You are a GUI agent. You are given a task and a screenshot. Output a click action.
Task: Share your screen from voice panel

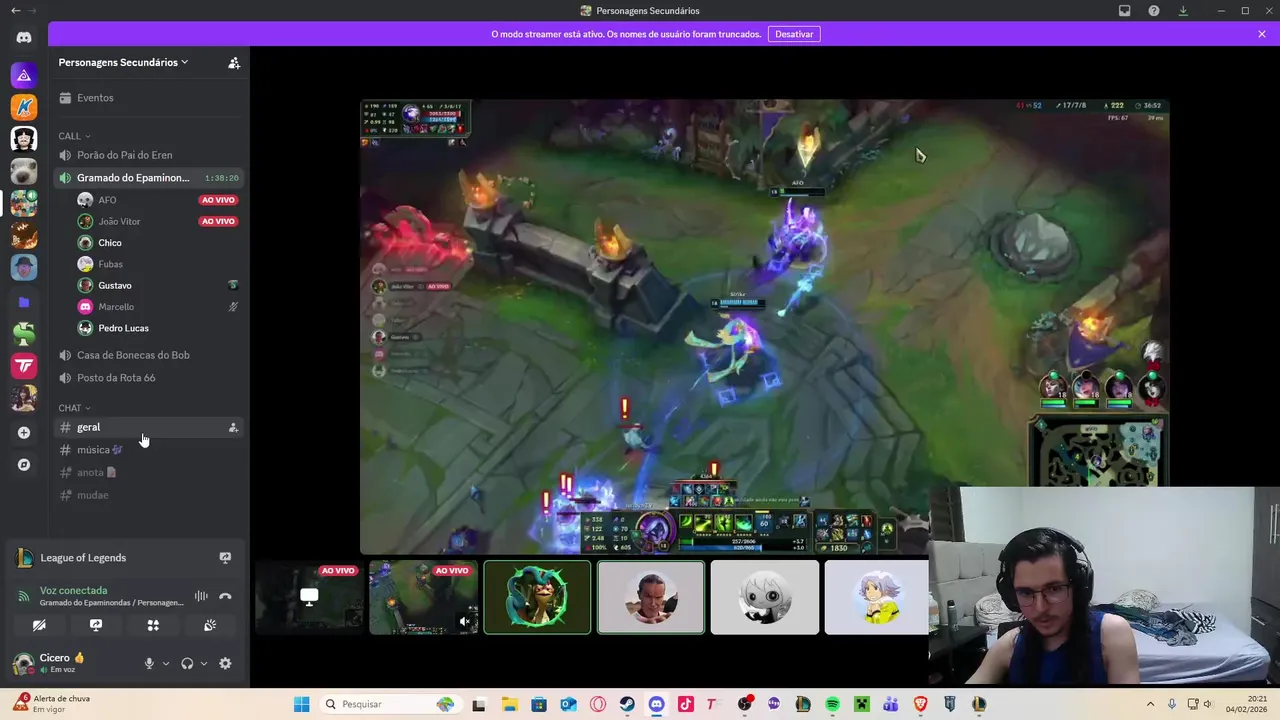click(96, 625)
